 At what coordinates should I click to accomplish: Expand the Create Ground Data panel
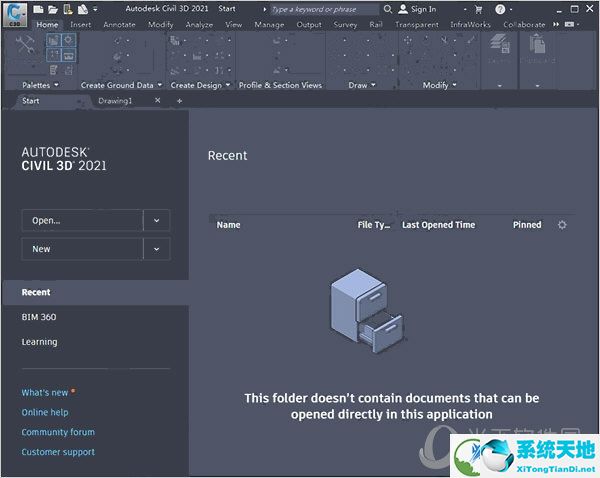160,85
